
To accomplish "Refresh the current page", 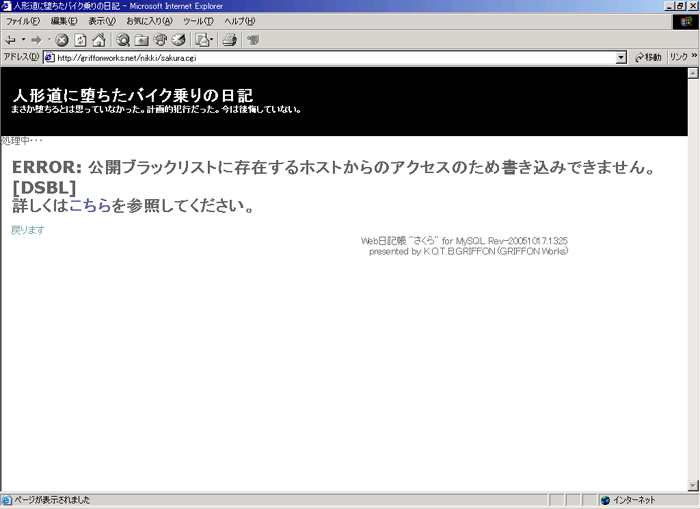I will [x=80, y=40].
